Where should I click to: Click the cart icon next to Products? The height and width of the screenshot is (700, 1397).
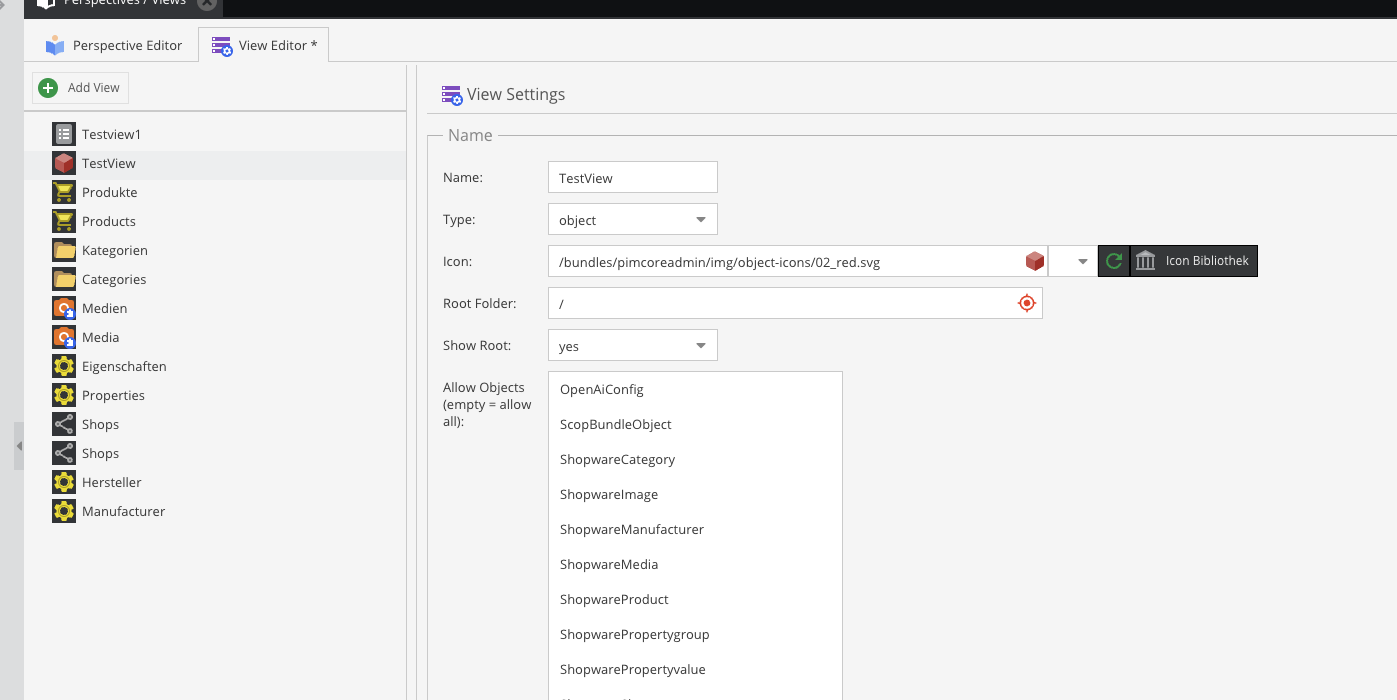pyautogui.click(x=64, y=221)
